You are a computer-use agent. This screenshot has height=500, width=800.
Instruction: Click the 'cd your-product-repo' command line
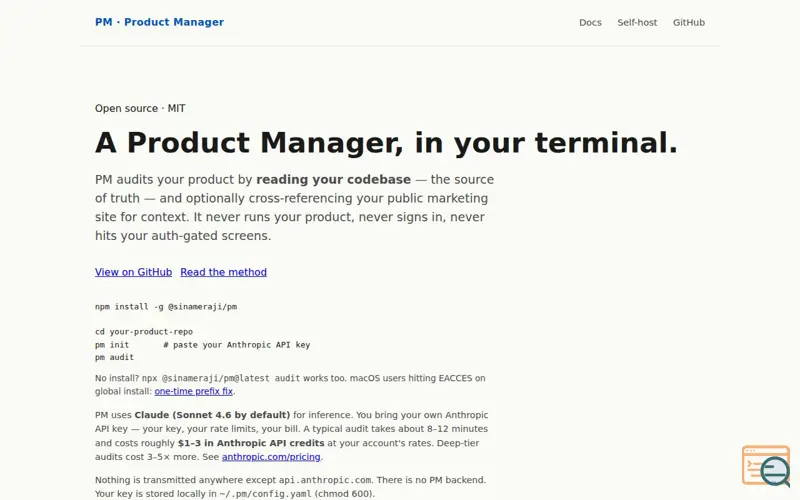pyautogui.click(x=144, y=332)
